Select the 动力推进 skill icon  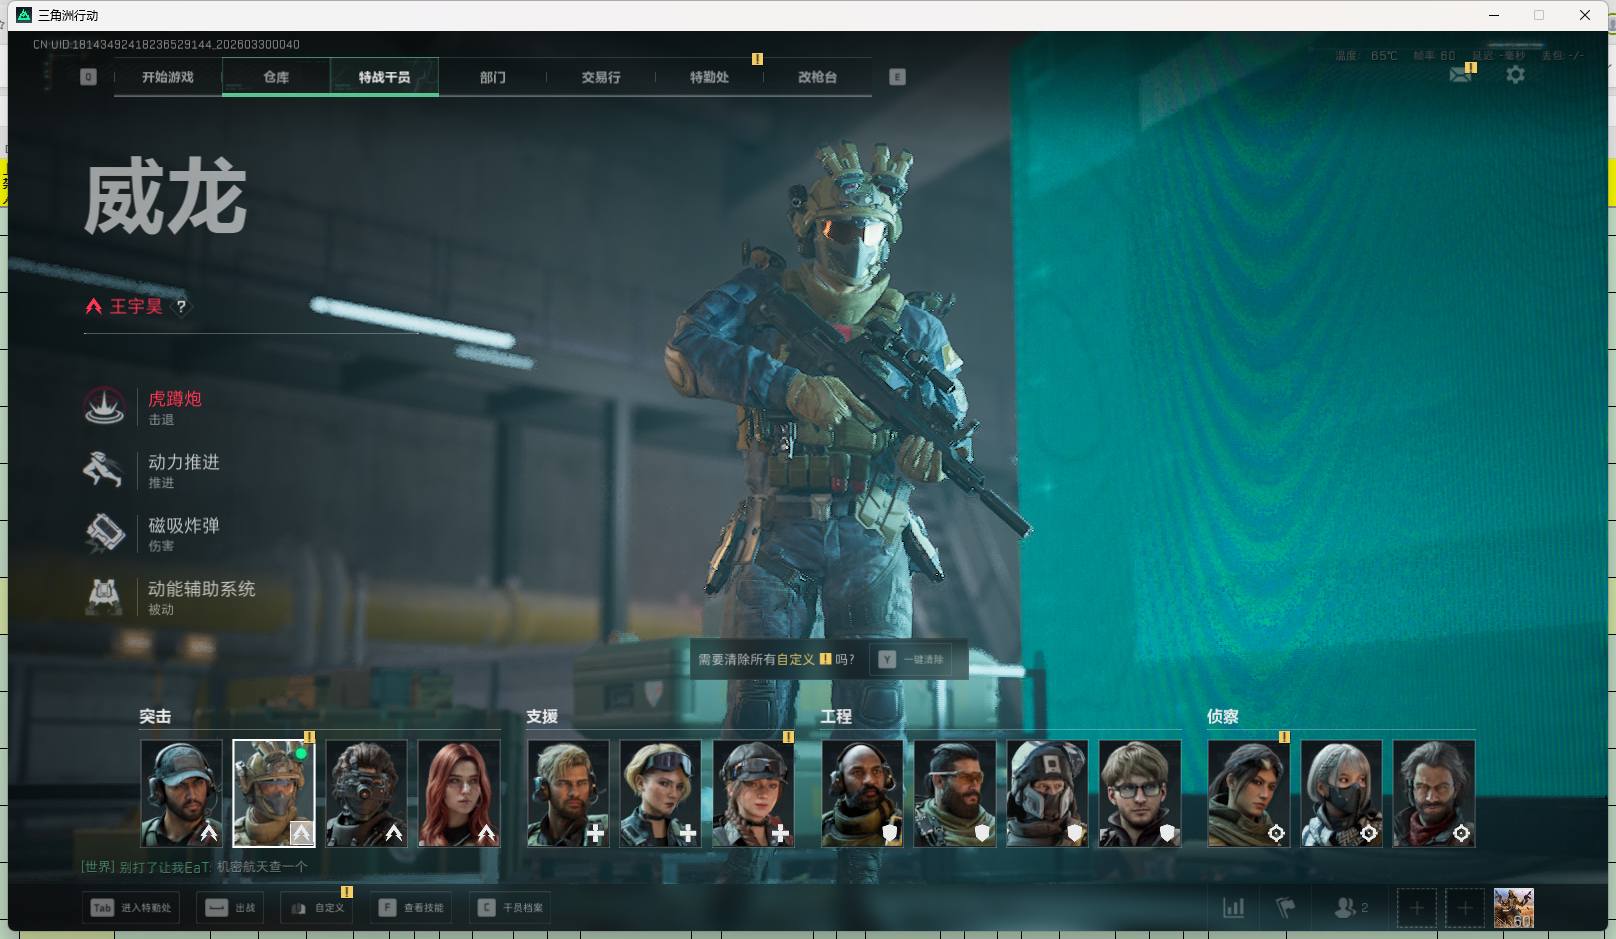point(104,470)
